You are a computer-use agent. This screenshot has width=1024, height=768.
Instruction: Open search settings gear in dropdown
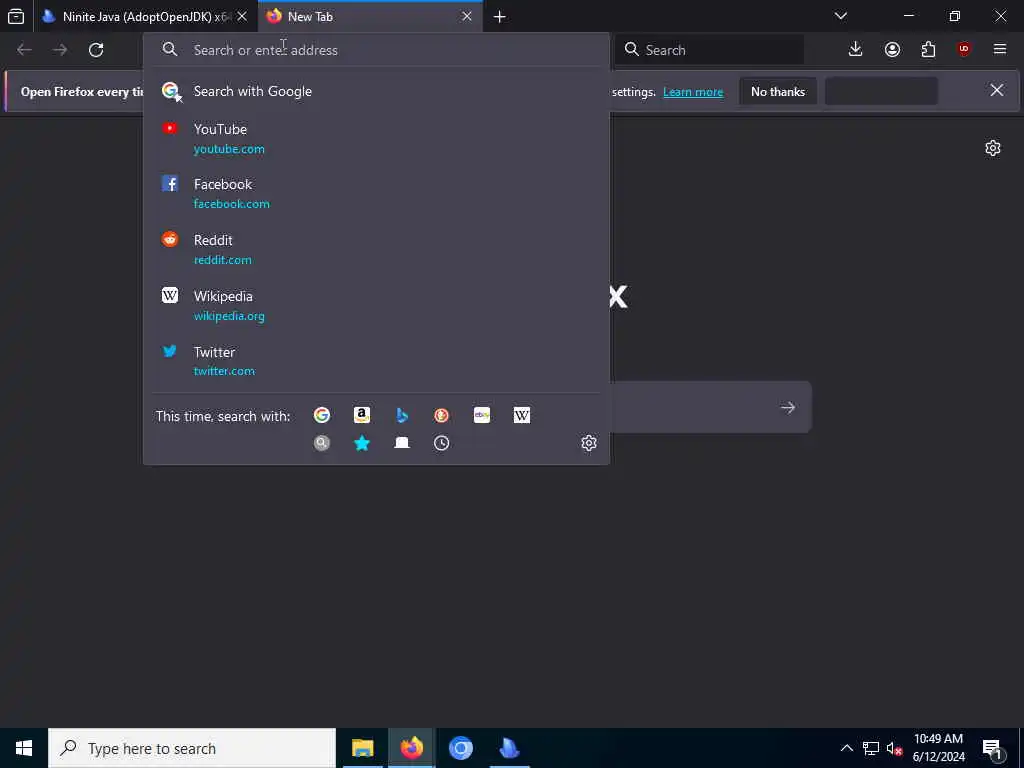[x=589, y=443]
